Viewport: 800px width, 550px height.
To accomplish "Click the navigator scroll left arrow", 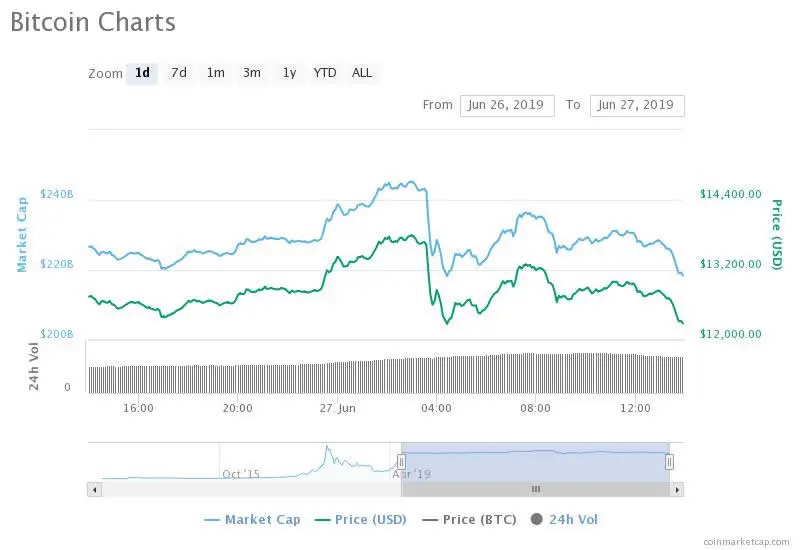I will click(x=95, y=489).
